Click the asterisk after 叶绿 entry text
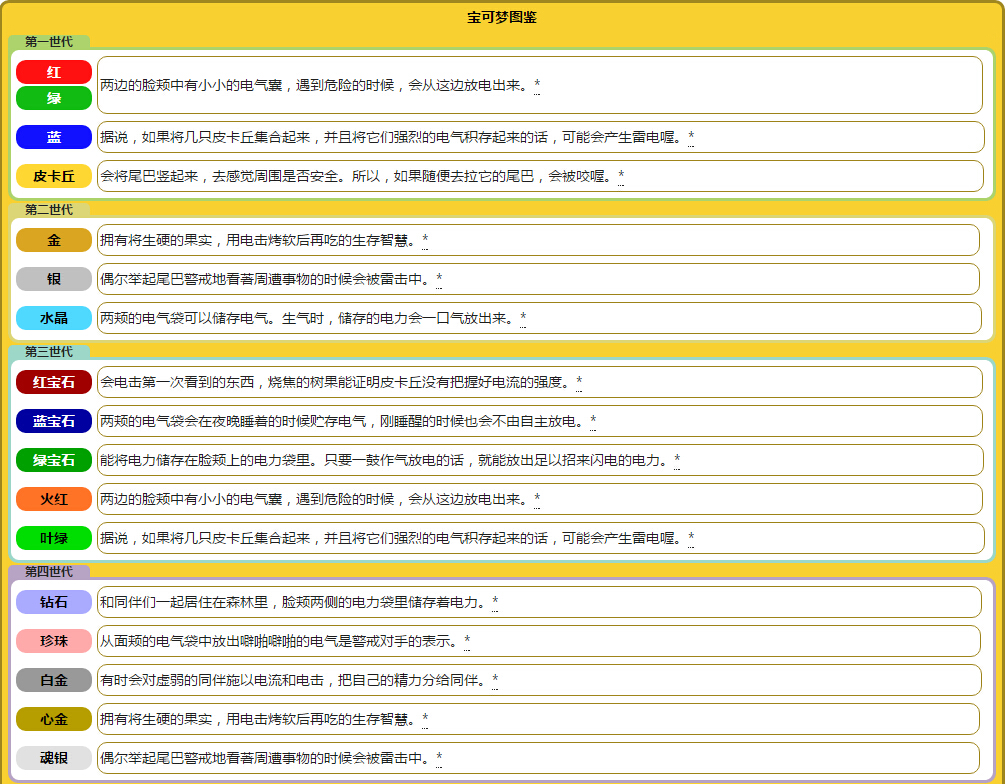Image resolution: width=1006 pixels, height=784 pixels. pos(691,538)
